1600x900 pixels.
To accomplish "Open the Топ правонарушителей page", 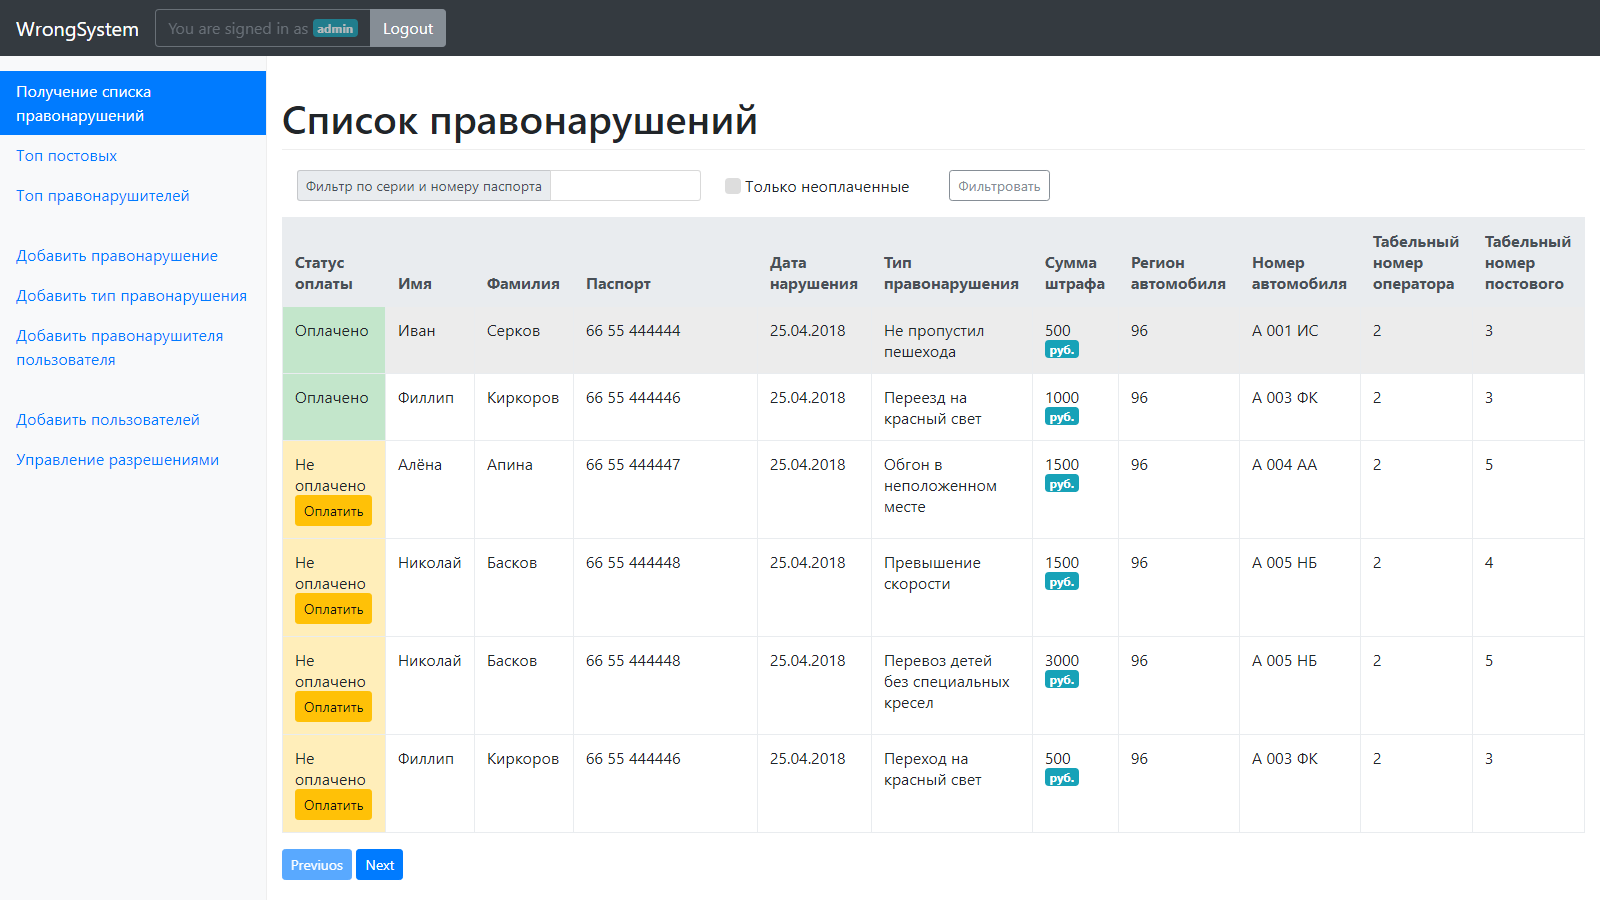I will (x=102, y=195).
